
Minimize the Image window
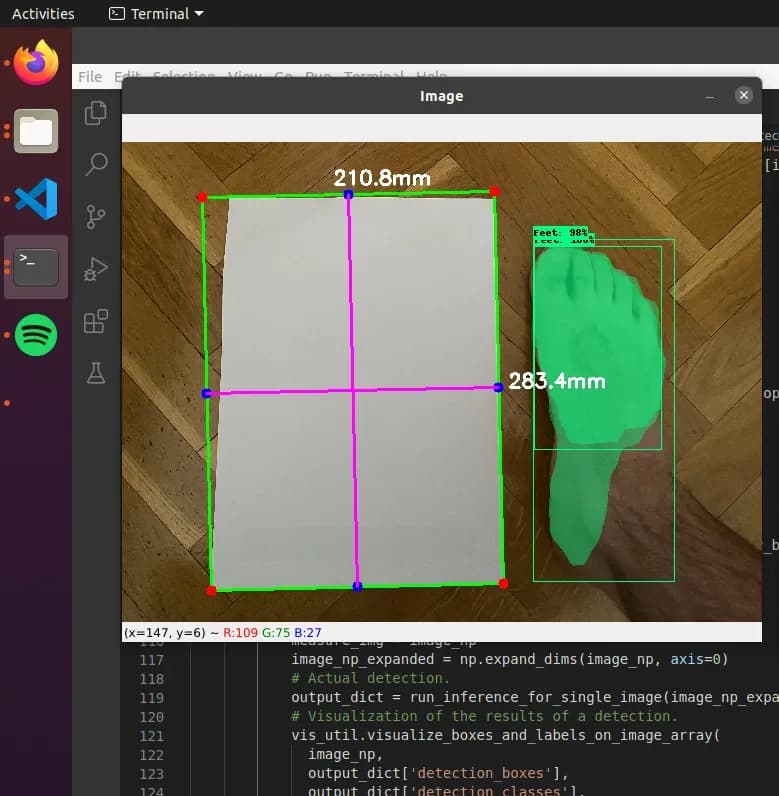710,96
